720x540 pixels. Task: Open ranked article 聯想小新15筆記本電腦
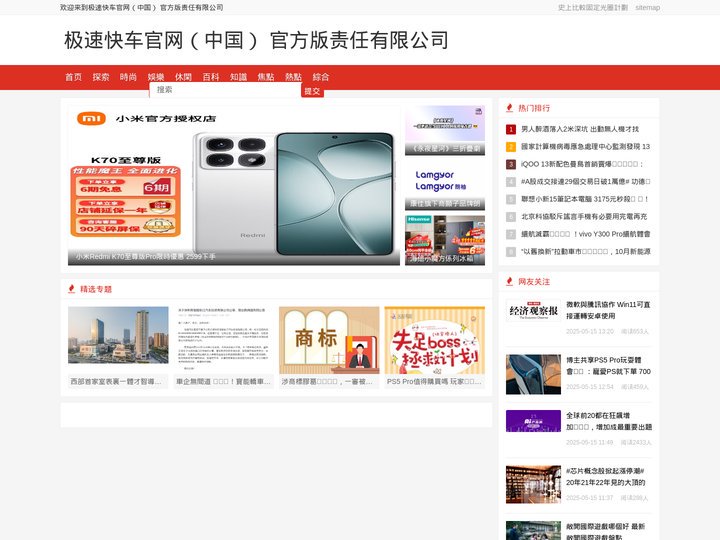point(585,199)
